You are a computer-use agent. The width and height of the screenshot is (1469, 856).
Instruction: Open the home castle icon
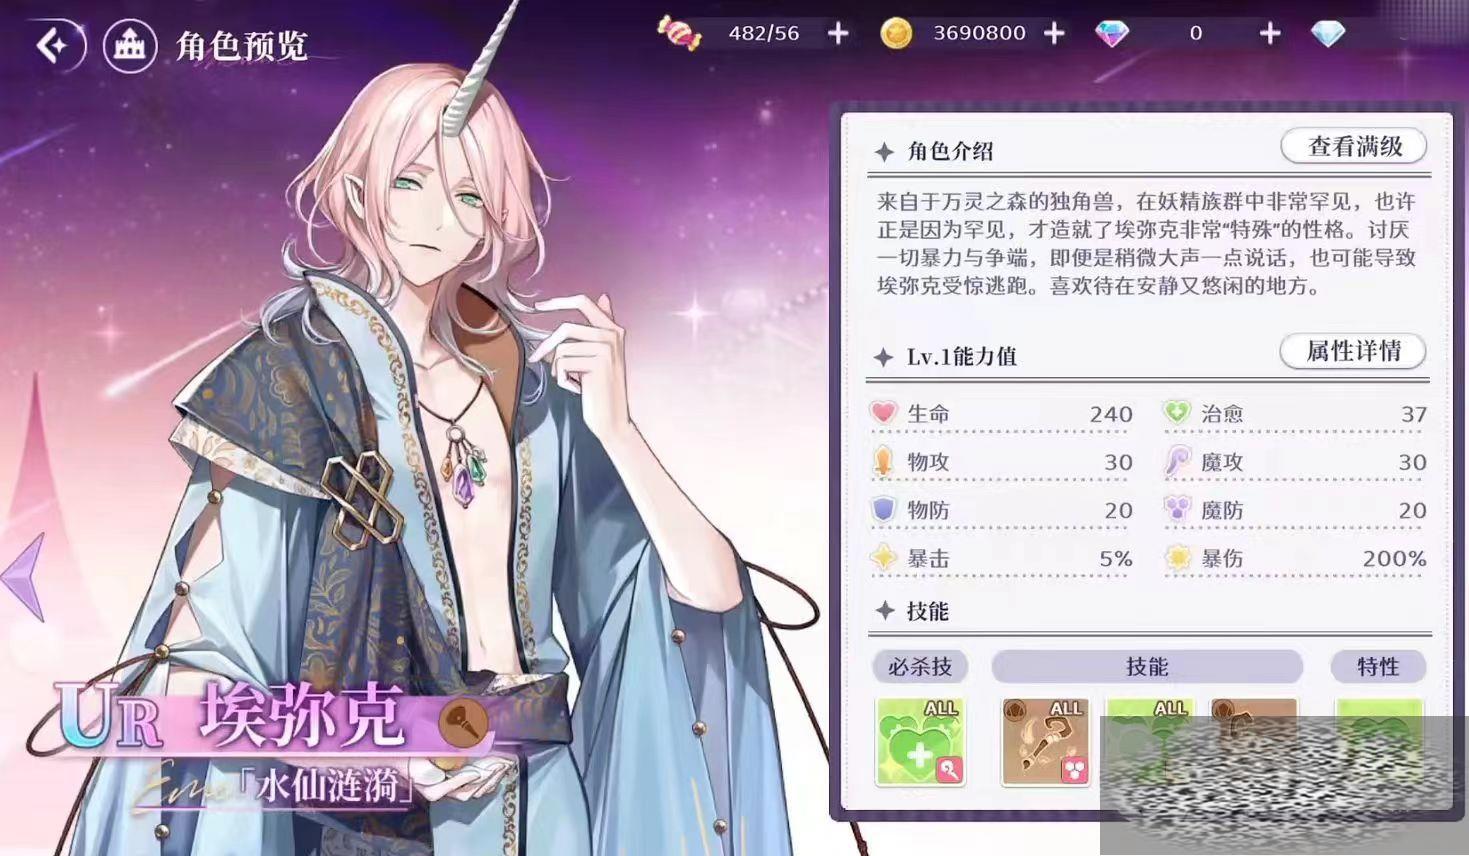click(130, 45)
